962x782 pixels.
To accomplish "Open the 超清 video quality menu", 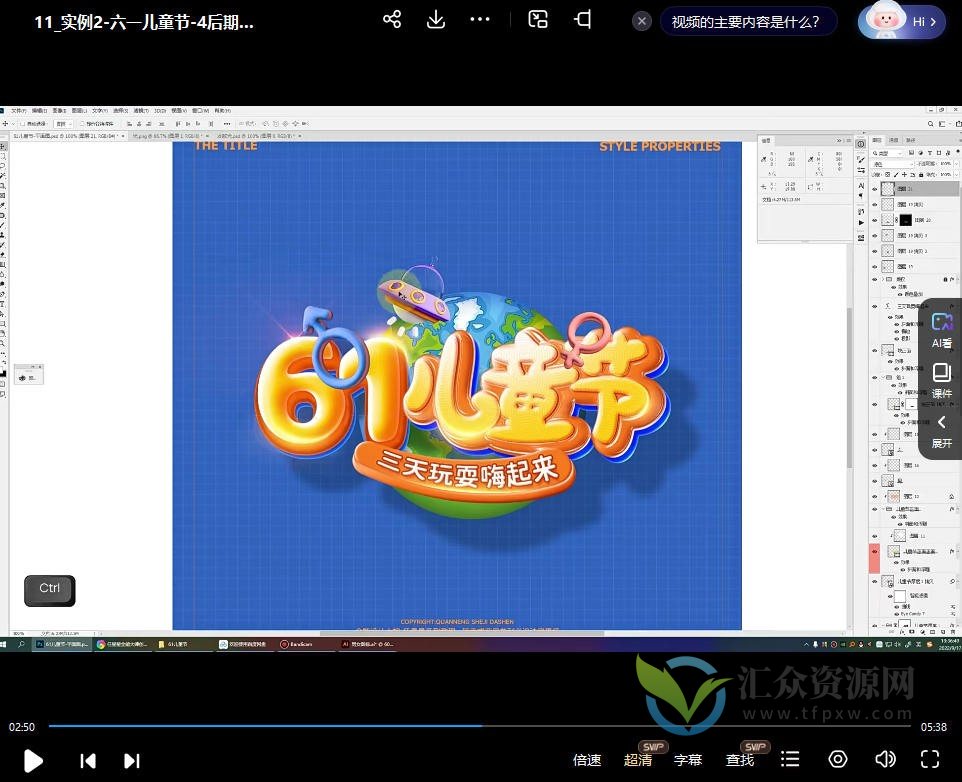I will 638,760.
